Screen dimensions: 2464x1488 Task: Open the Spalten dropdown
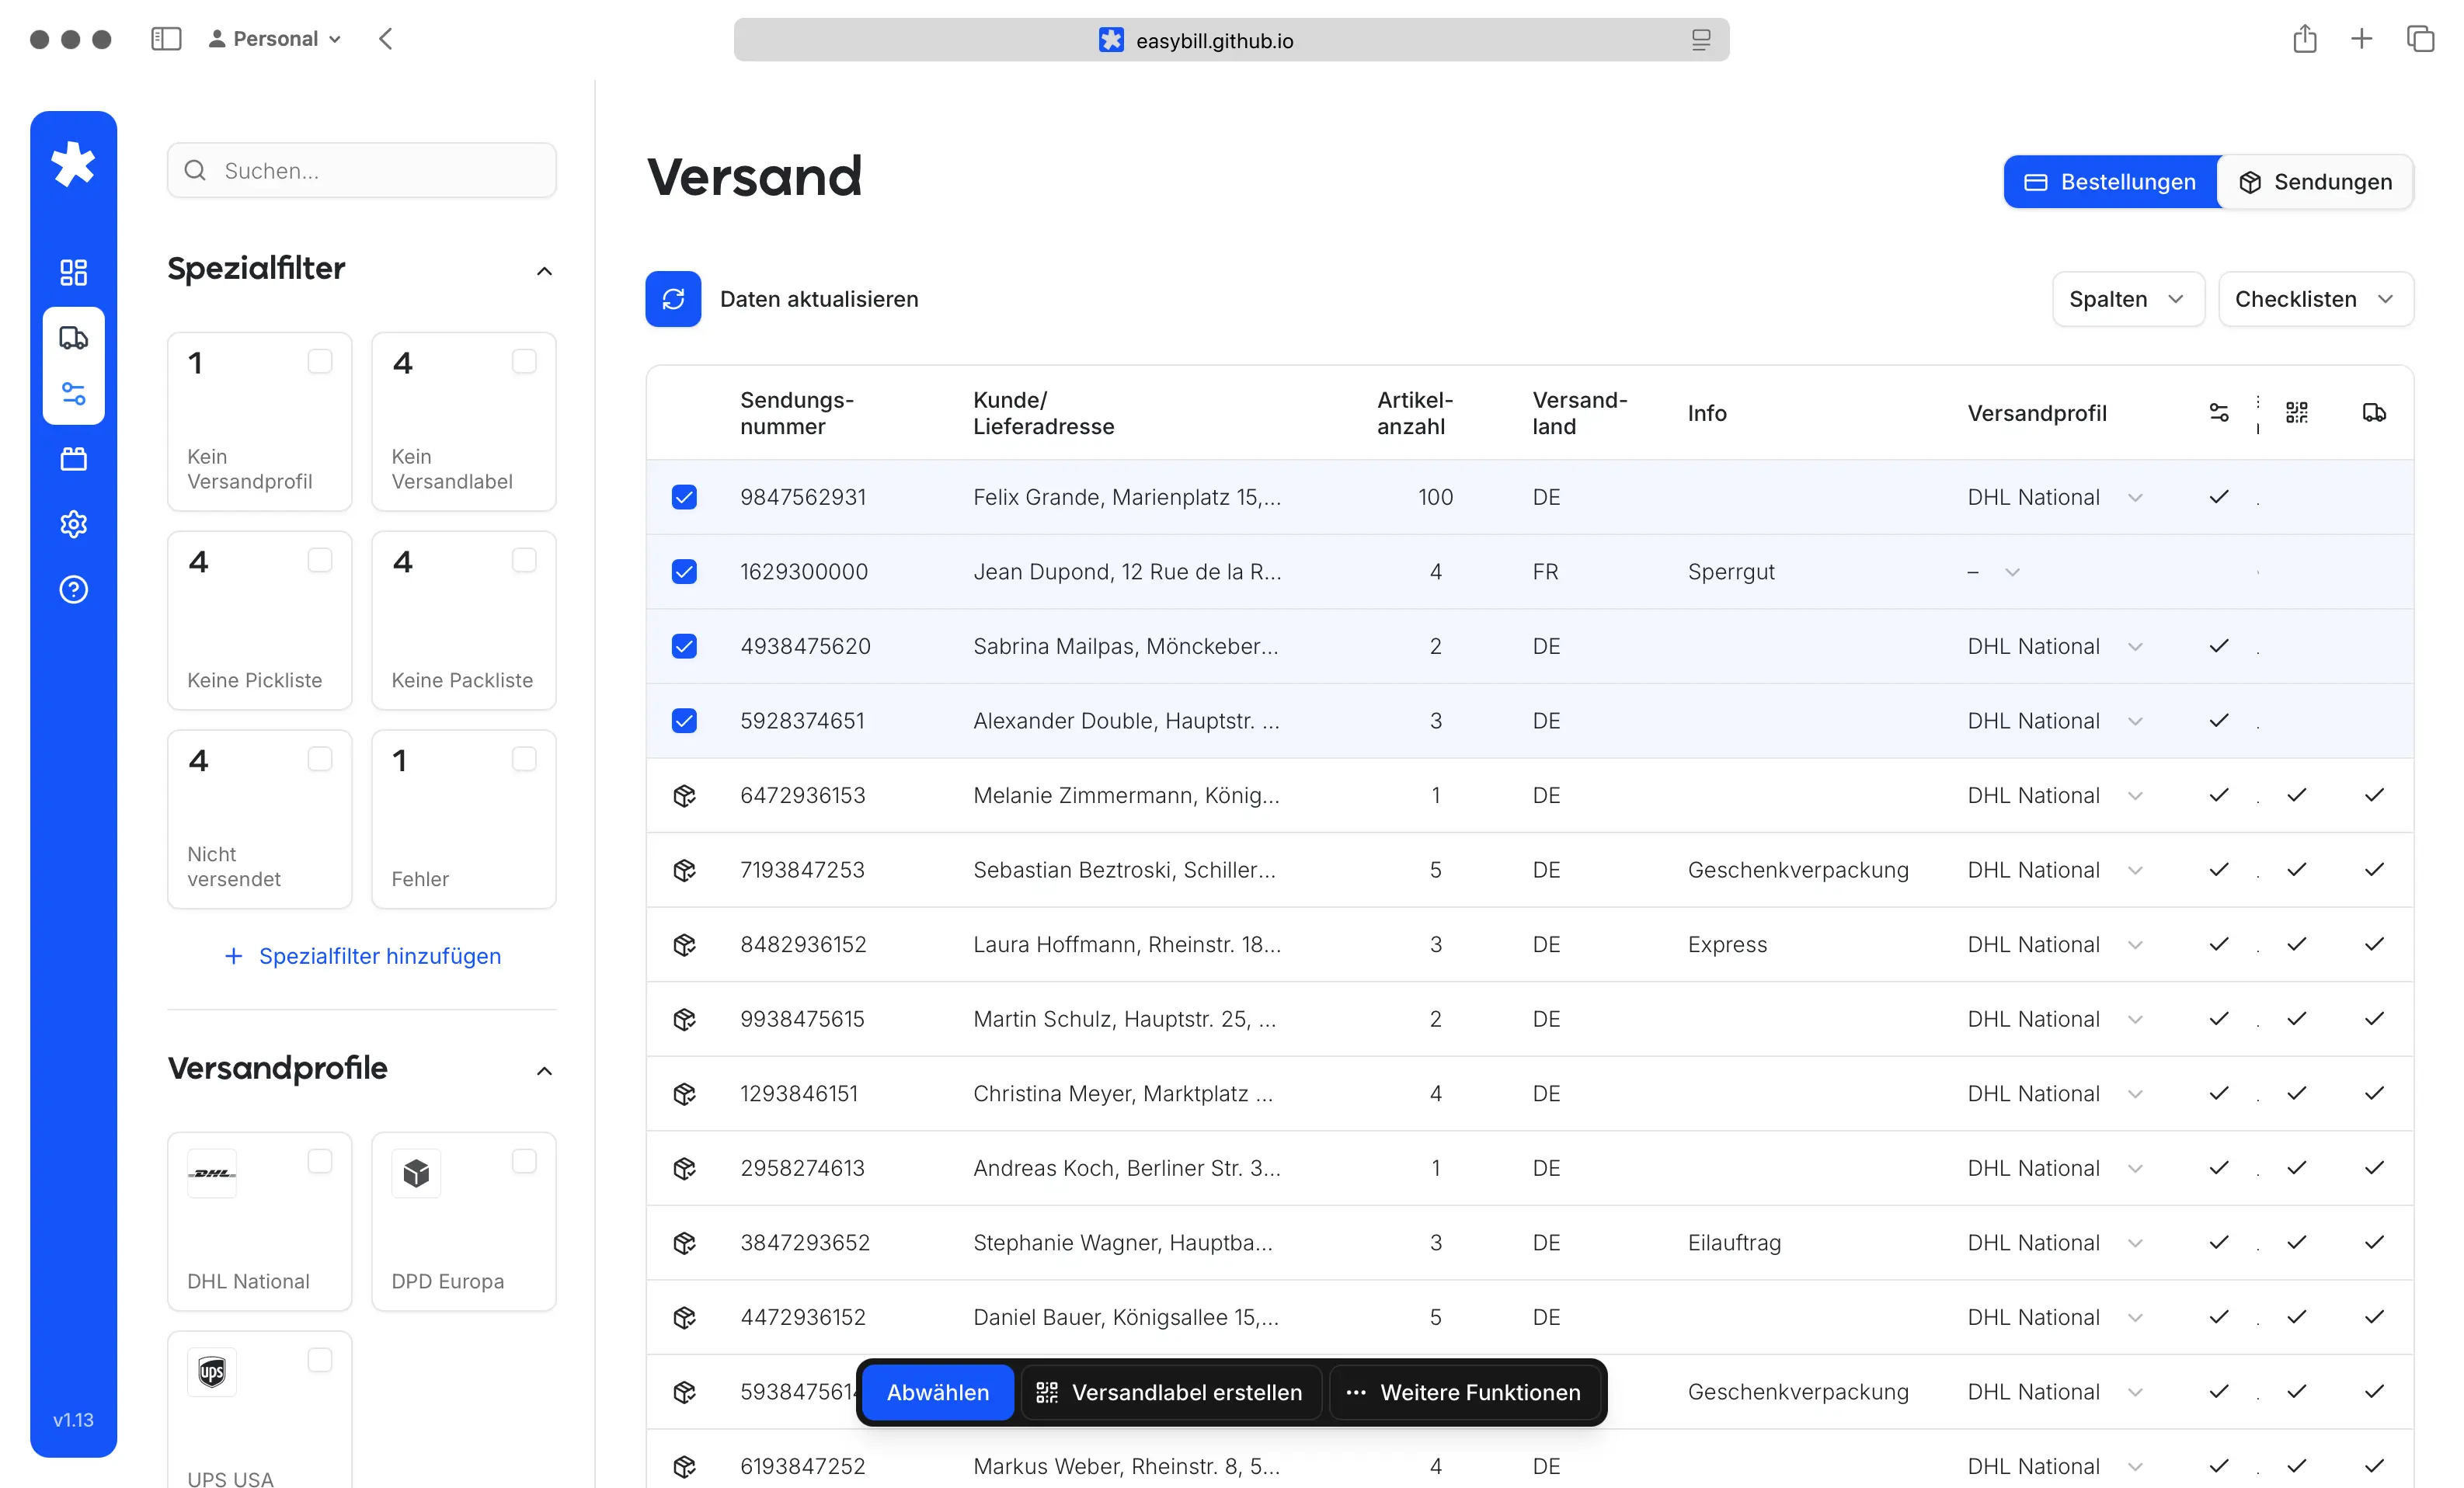click(x=2127, y=299)
